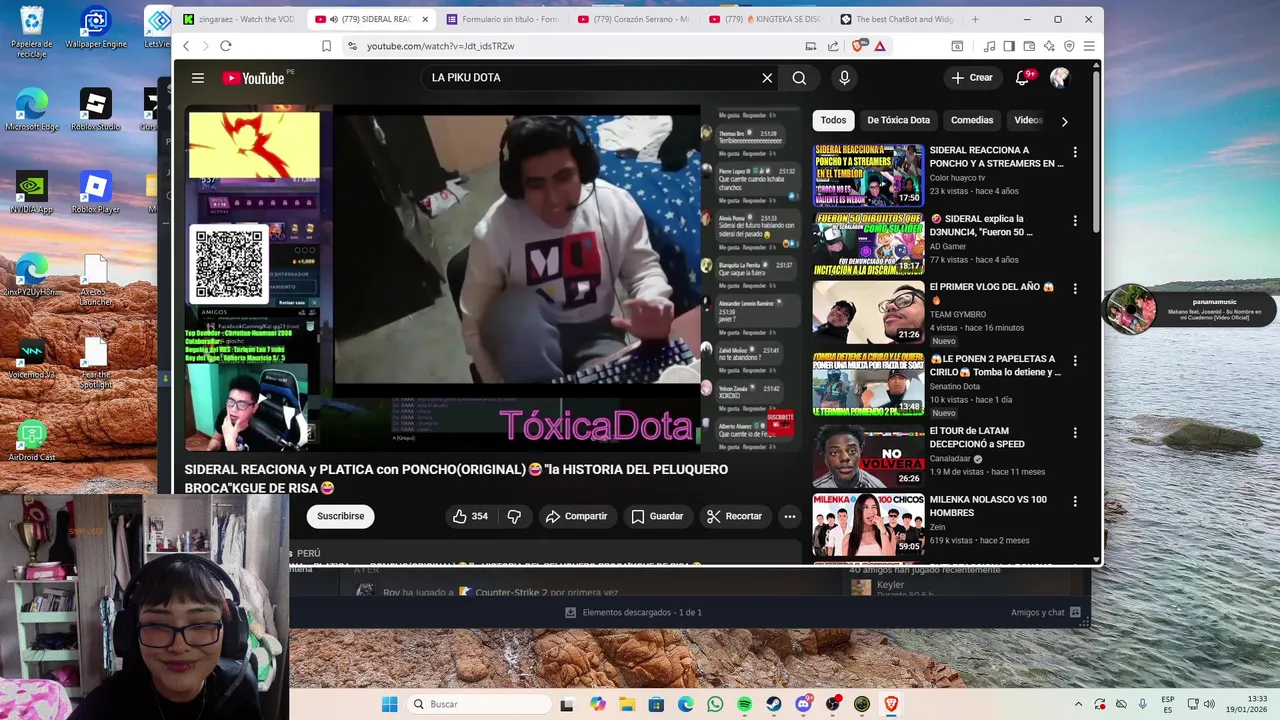The height and width of the screenshot is (720, 1280).
Task: Open Windows Start menu
Action: [389, 704]
